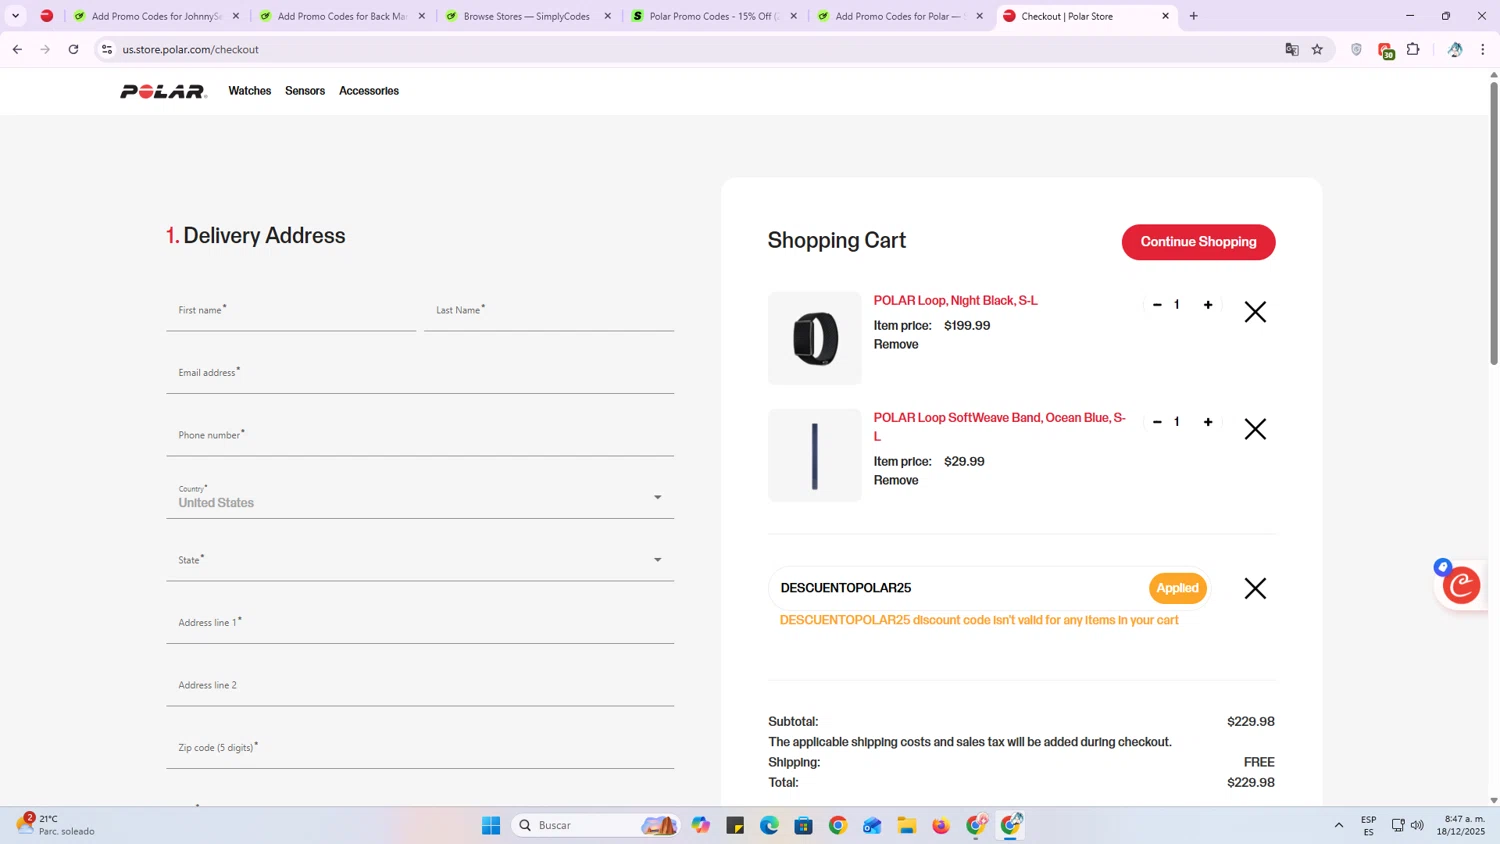
Task: Show hidden system tray icons
Action: (x=1338, y=825)
